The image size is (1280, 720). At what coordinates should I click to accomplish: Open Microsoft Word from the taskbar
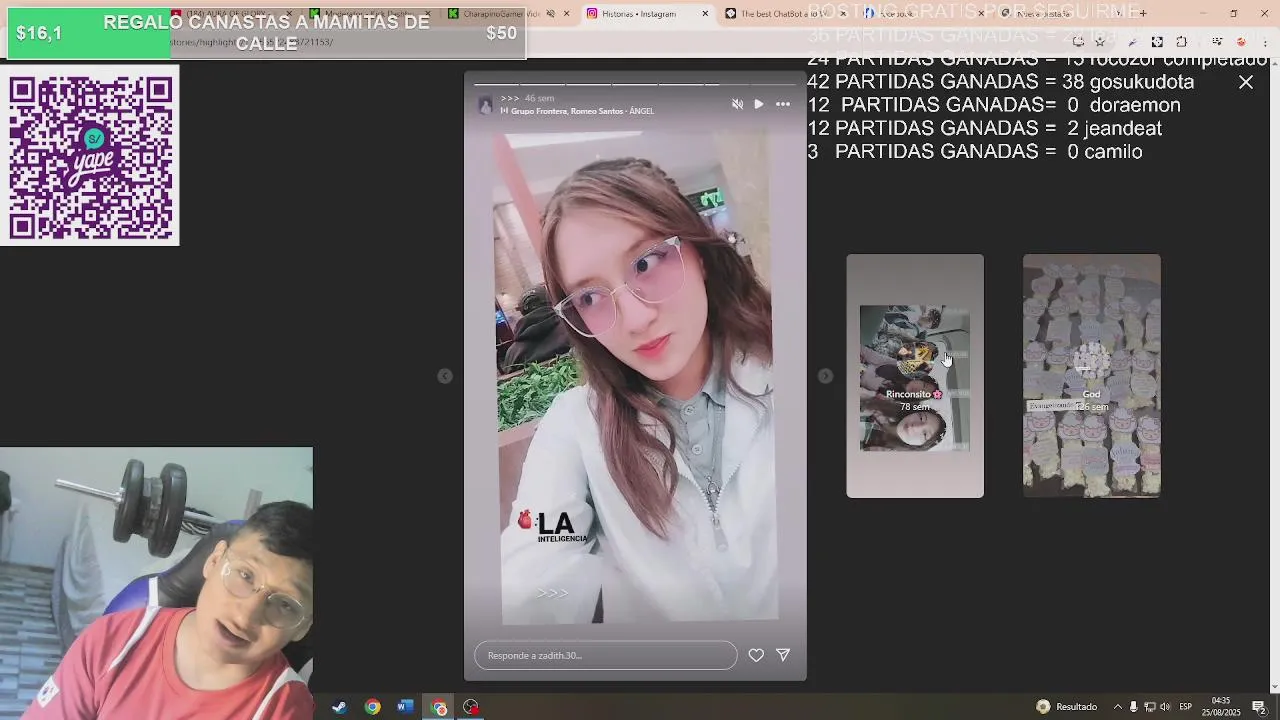tap(405, 707)
